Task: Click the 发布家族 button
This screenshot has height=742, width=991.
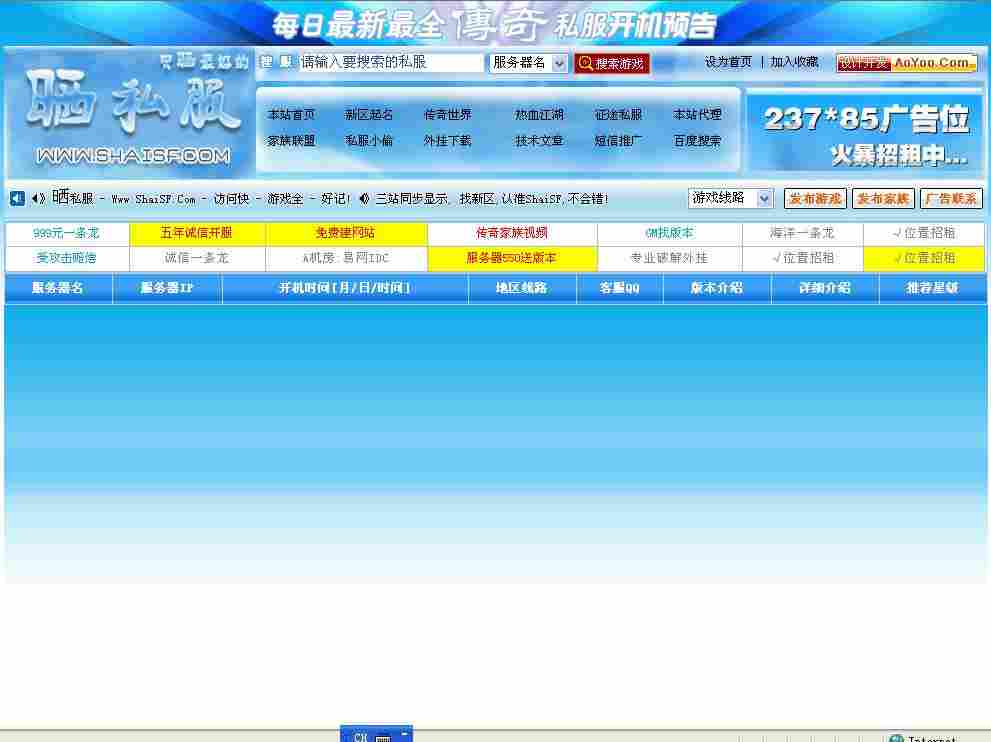Action: (882, 198)
